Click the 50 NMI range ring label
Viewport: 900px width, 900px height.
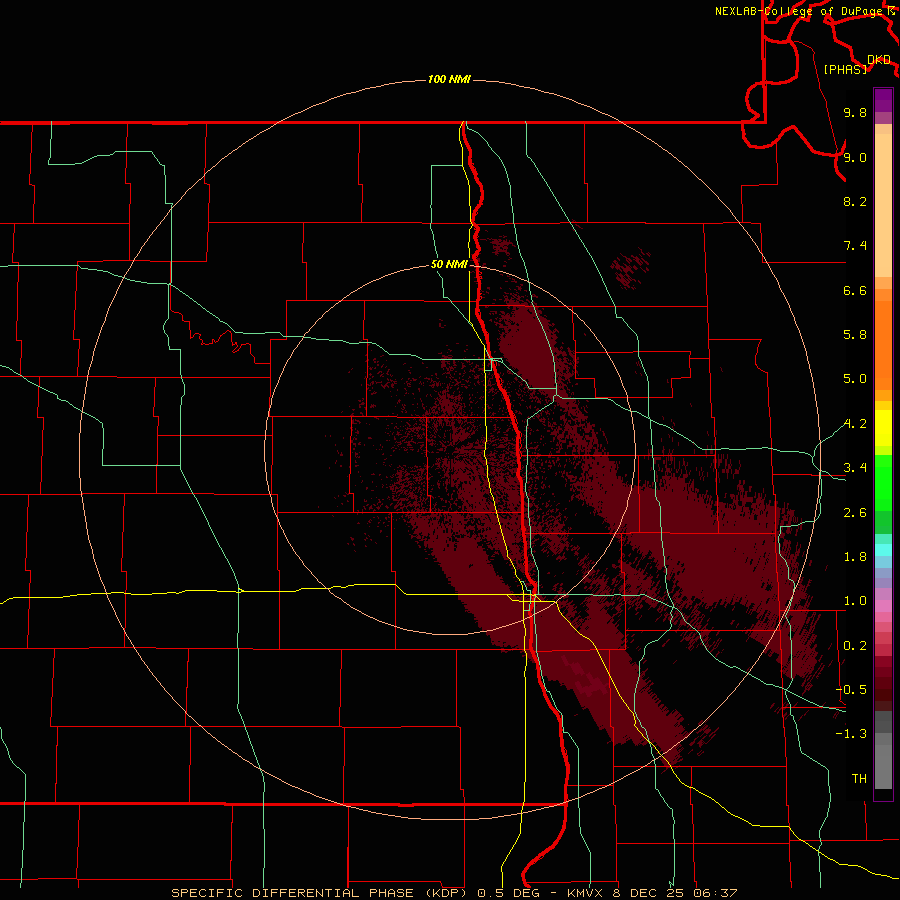[449, 264]
